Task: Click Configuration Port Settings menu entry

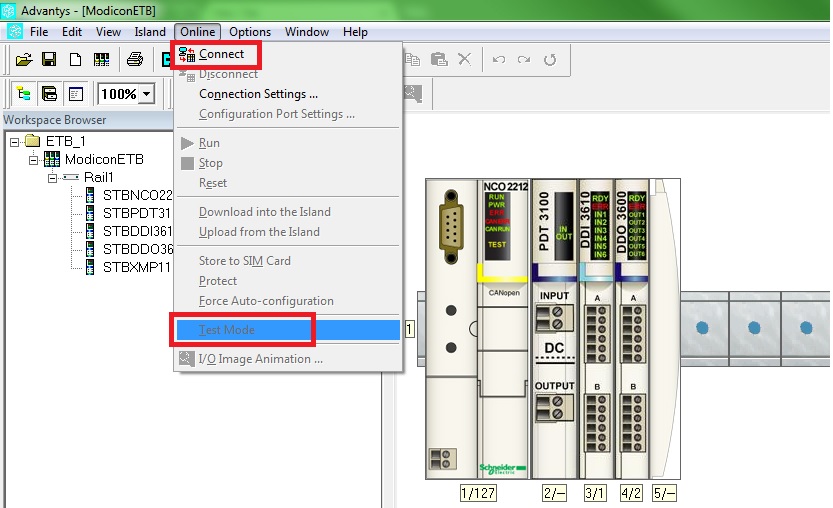Action: 288,114
